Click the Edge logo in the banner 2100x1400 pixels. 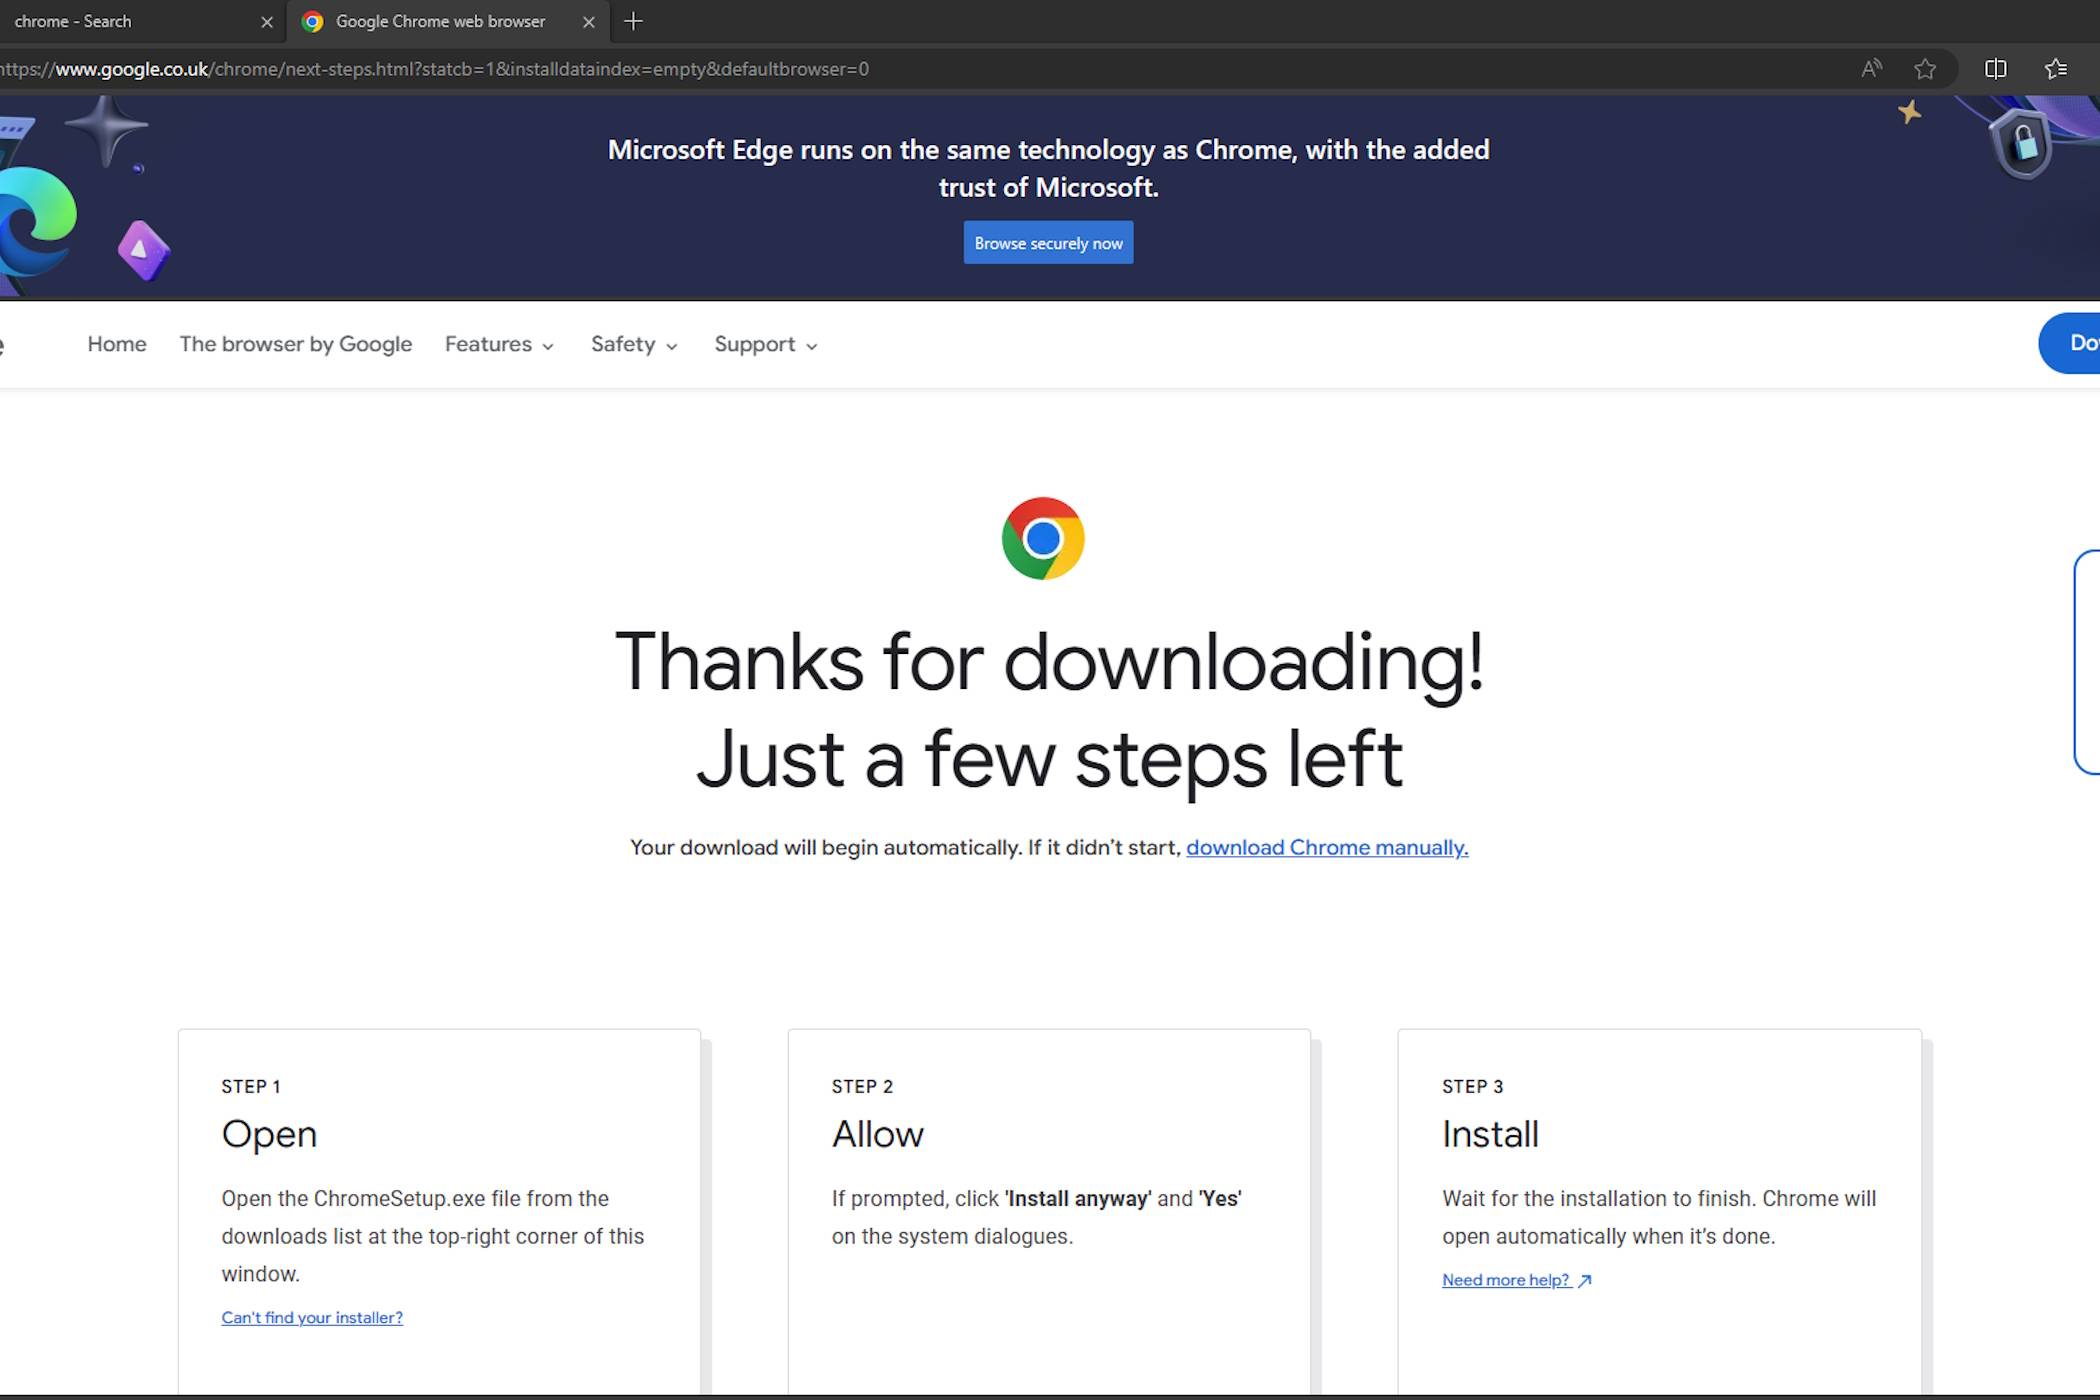coord(38,222)
